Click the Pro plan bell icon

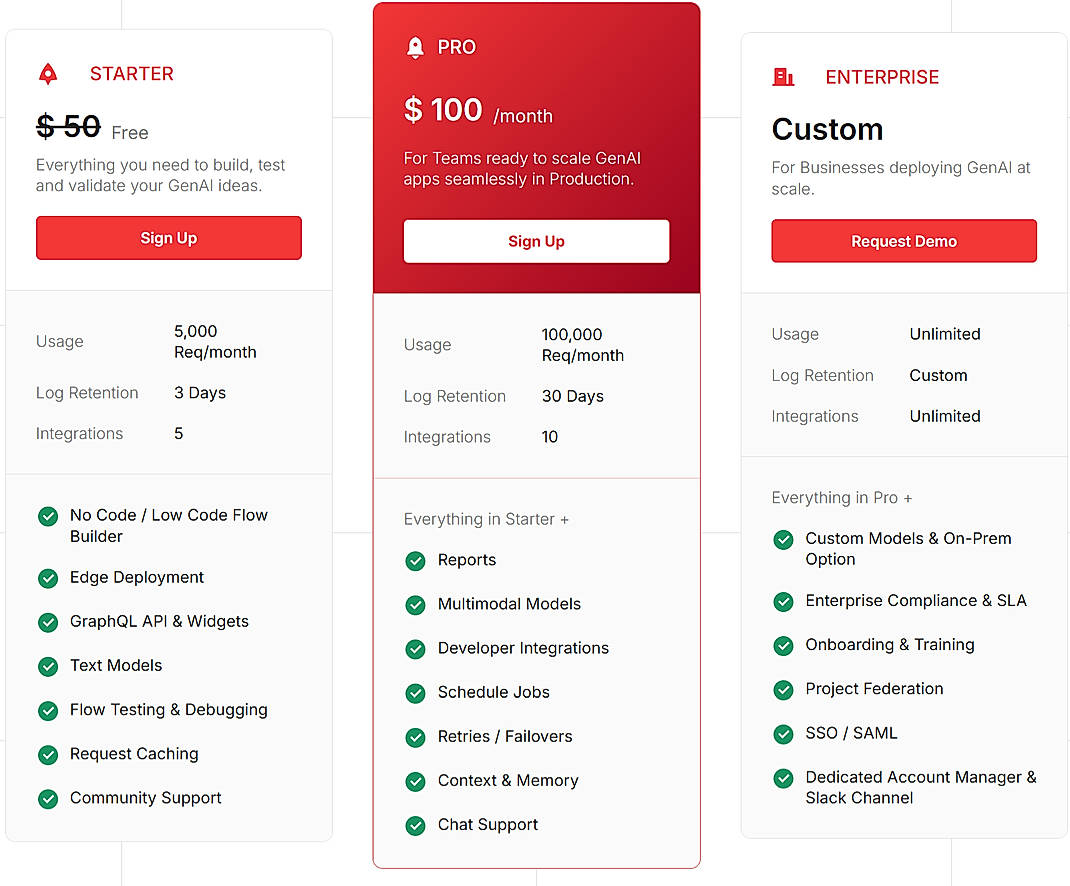click(x=415, y=47)
